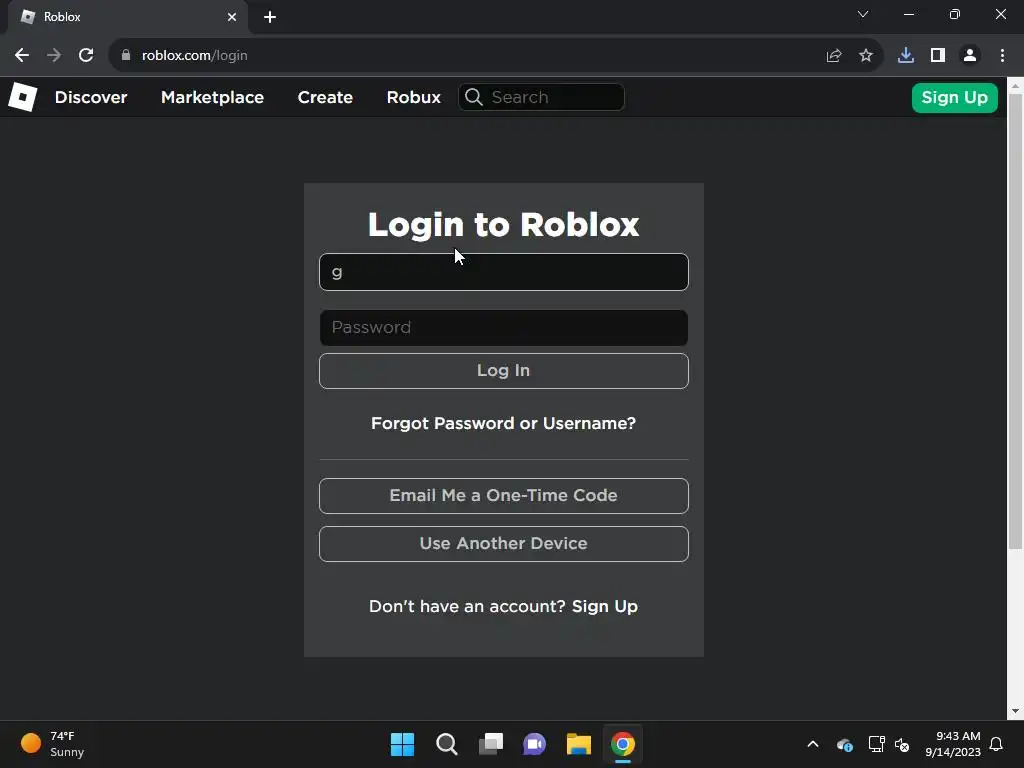The height and width of the screenshot is (768, 1024).
Task: Toggle Chrome side panel
Action: (x=938, y=56)
